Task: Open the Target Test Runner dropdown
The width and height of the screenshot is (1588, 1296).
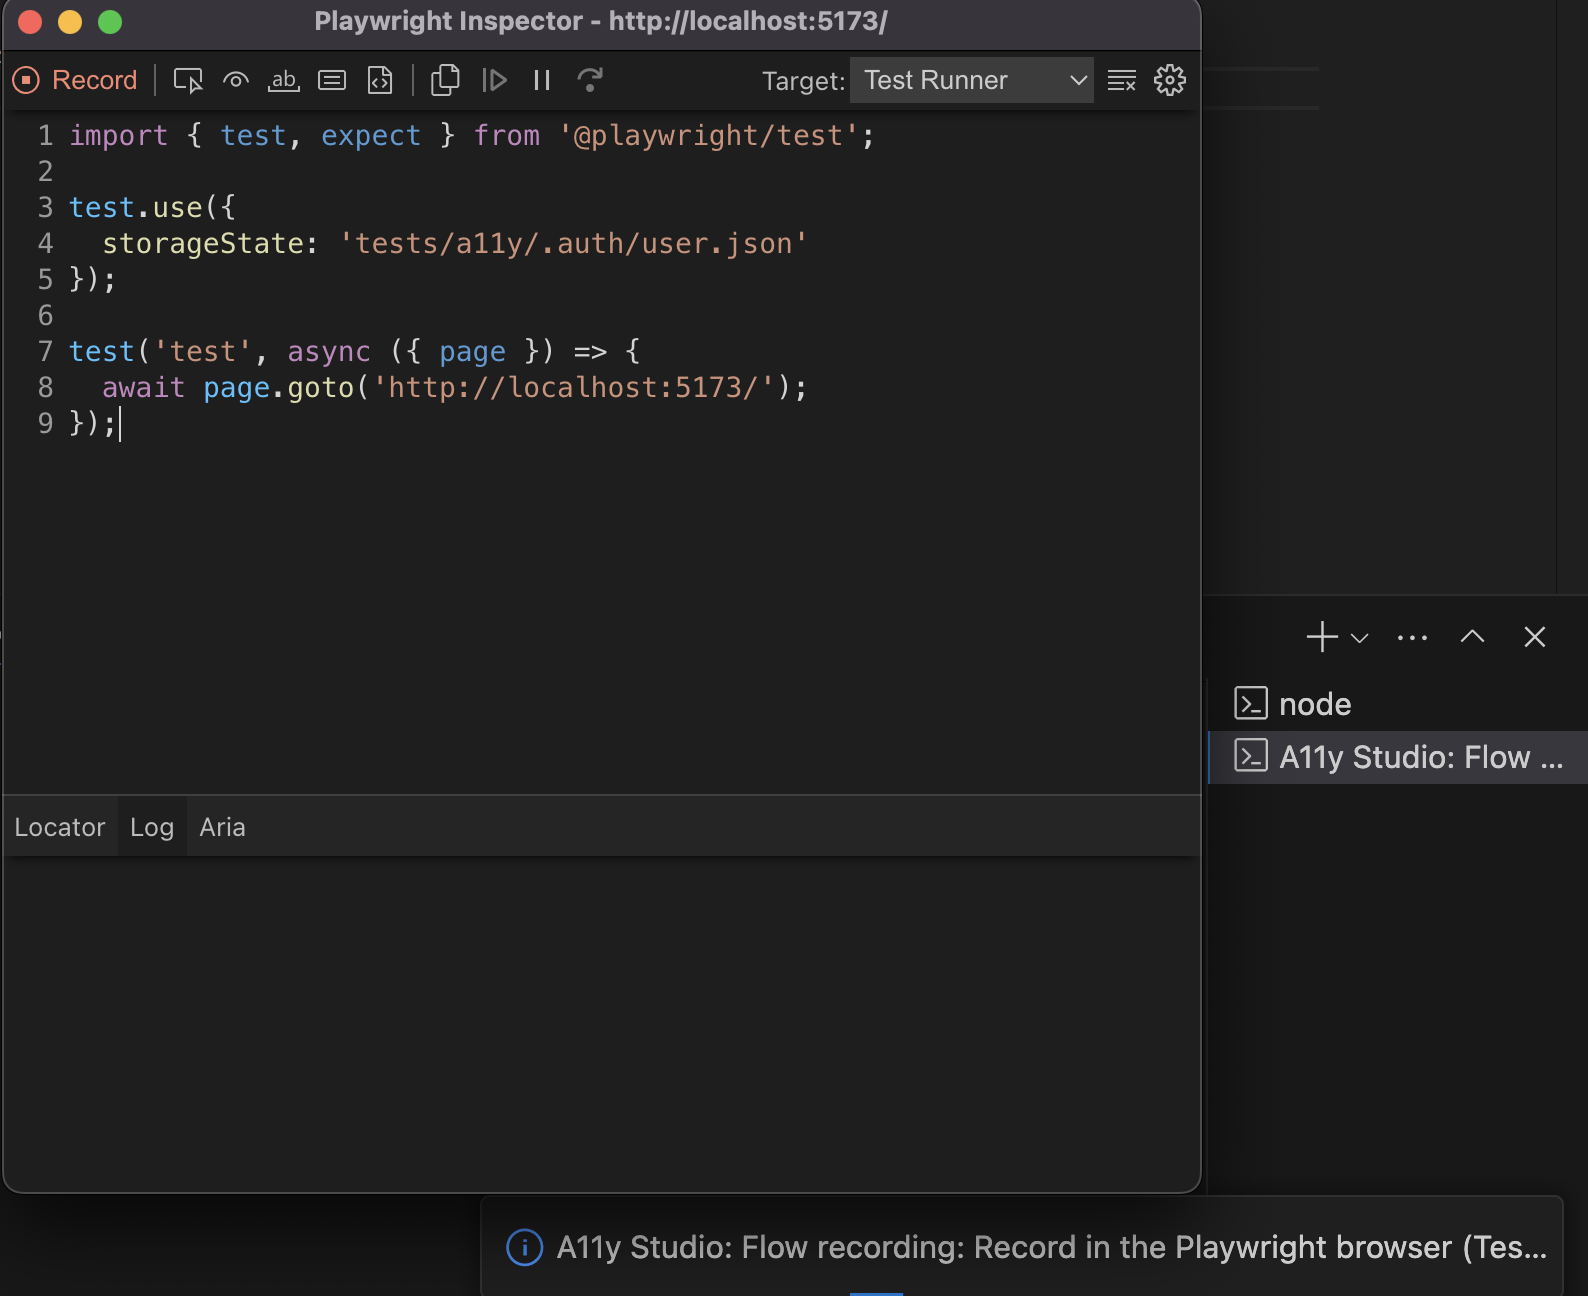Action: [971, 80]
